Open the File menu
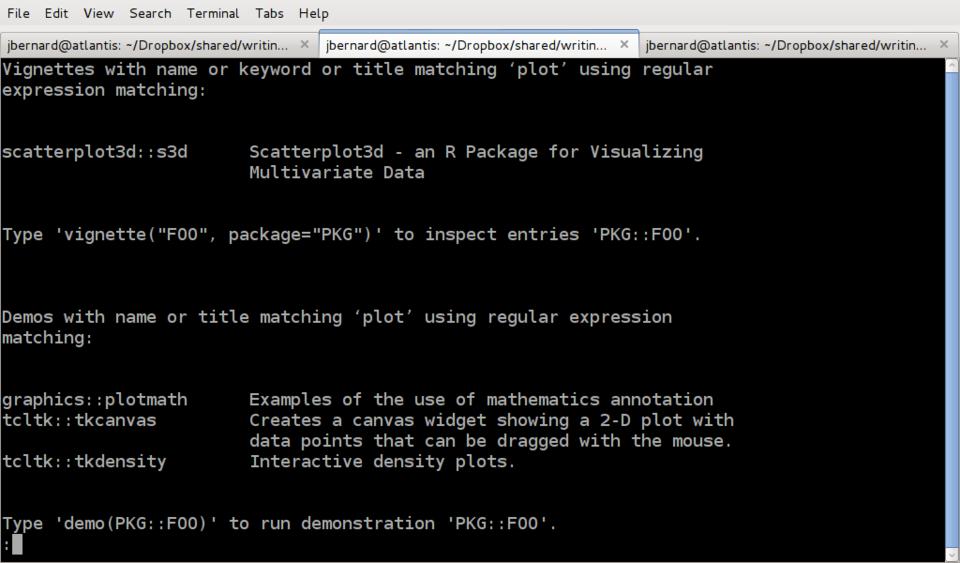960x563 pixels. (18, 13)
